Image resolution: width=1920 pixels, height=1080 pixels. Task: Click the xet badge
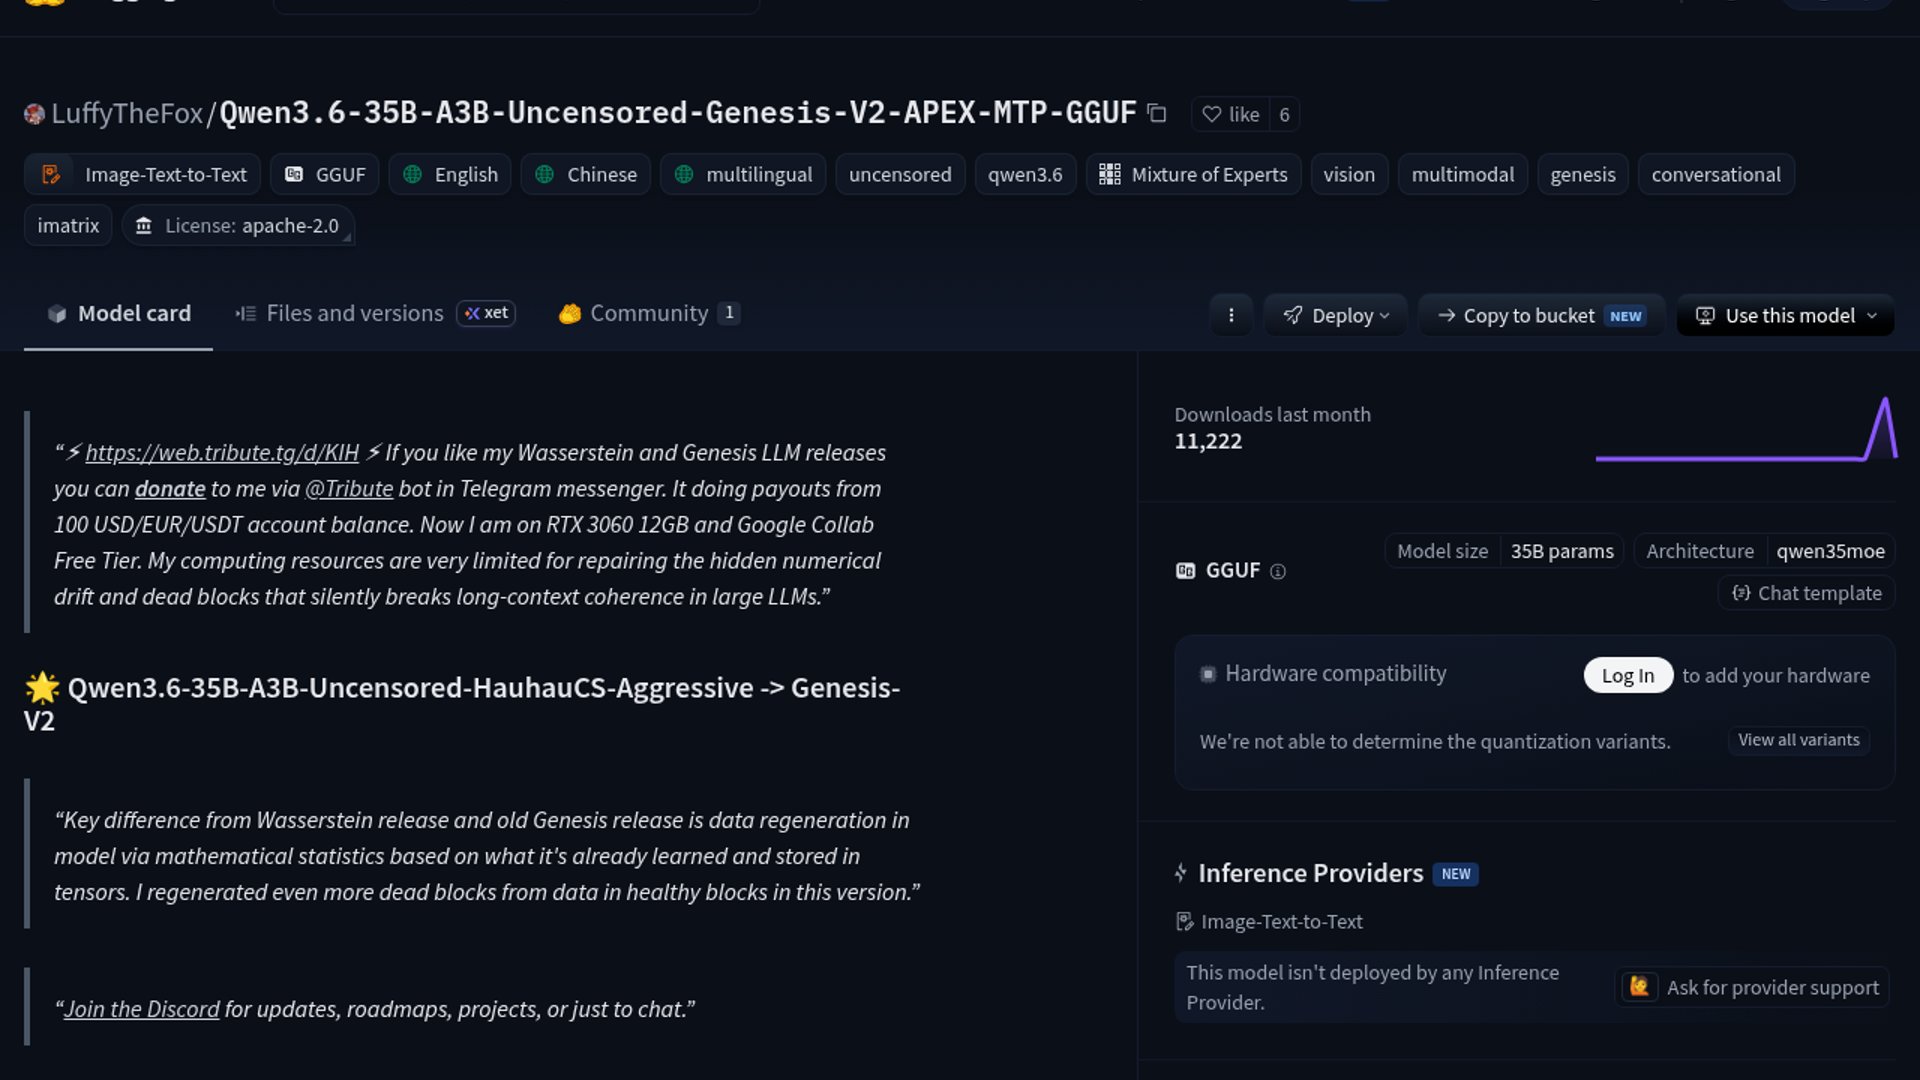[x=486, y=313]
